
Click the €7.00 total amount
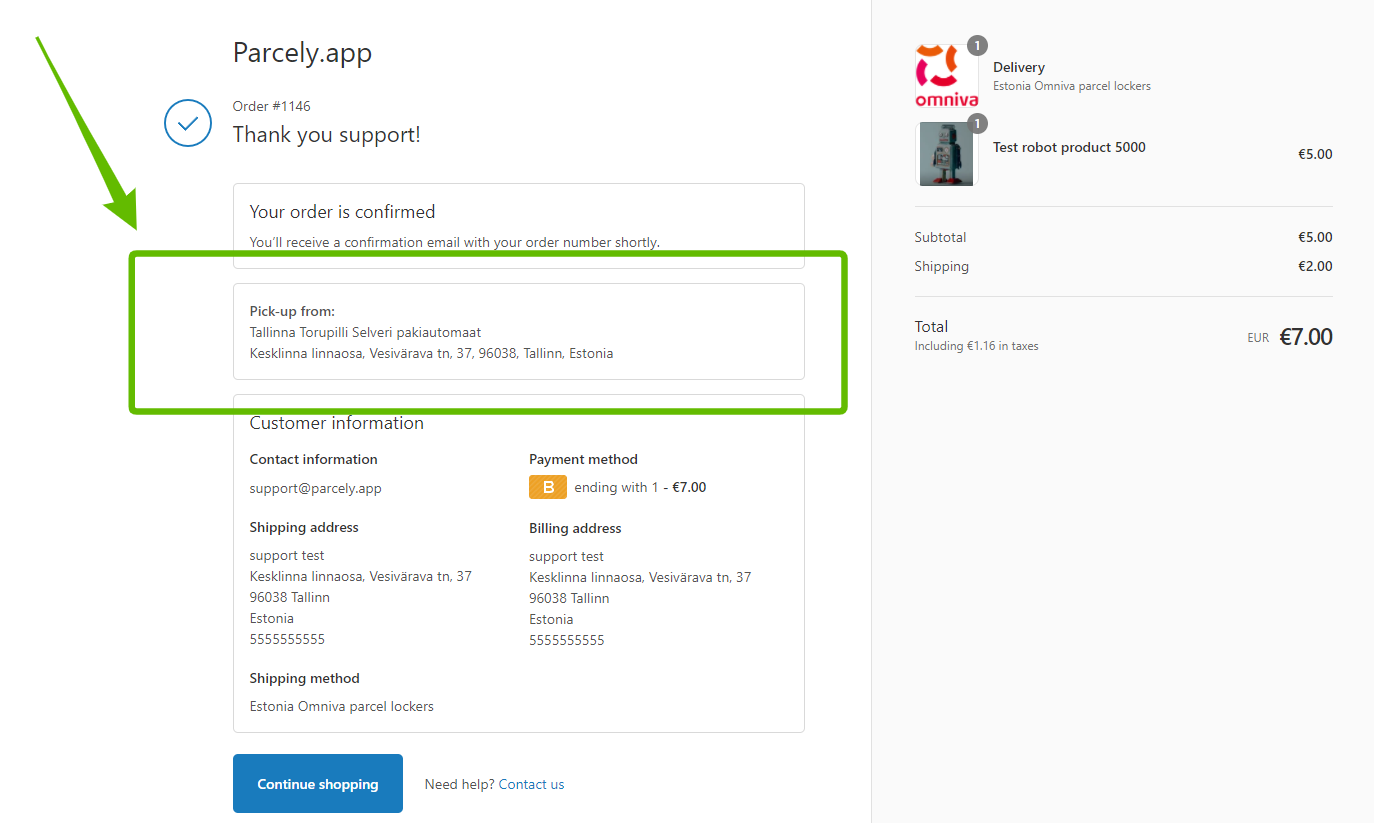[x=1306, y=337]
